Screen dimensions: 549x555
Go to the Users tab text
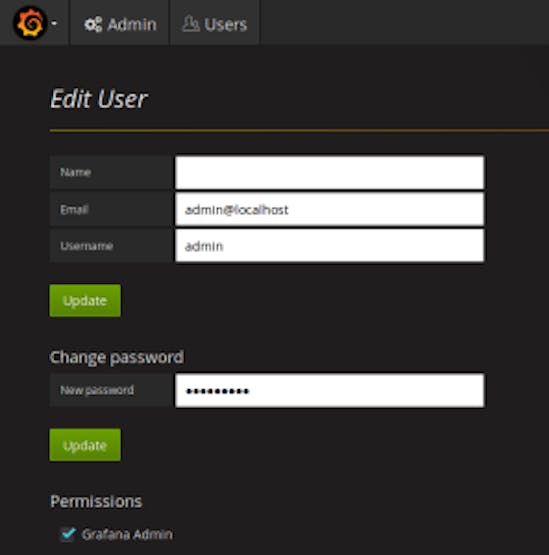[x=225, y=25]
